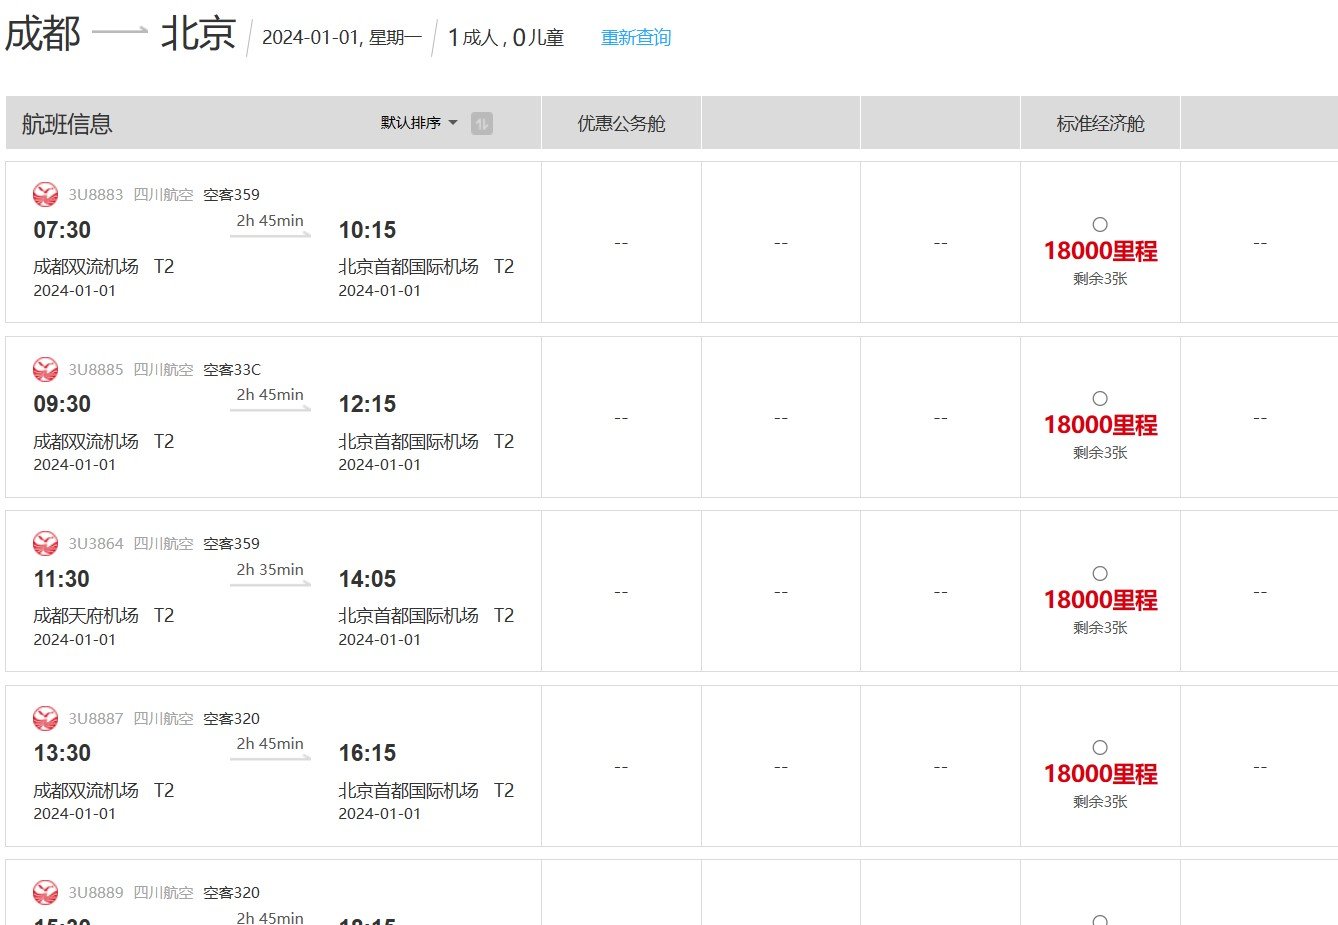Select the 18000里程 fare for flight 3U8887
The height and width of the screenshot is (925, 1338).
(x=1100, y=748)
